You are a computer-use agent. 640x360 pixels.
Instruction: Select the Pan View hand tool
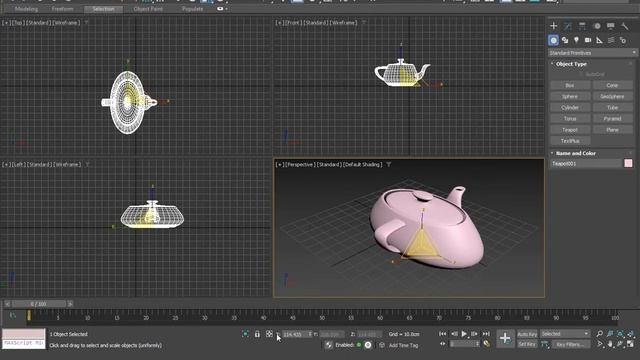pyautogui.click(x=610, y=344)
